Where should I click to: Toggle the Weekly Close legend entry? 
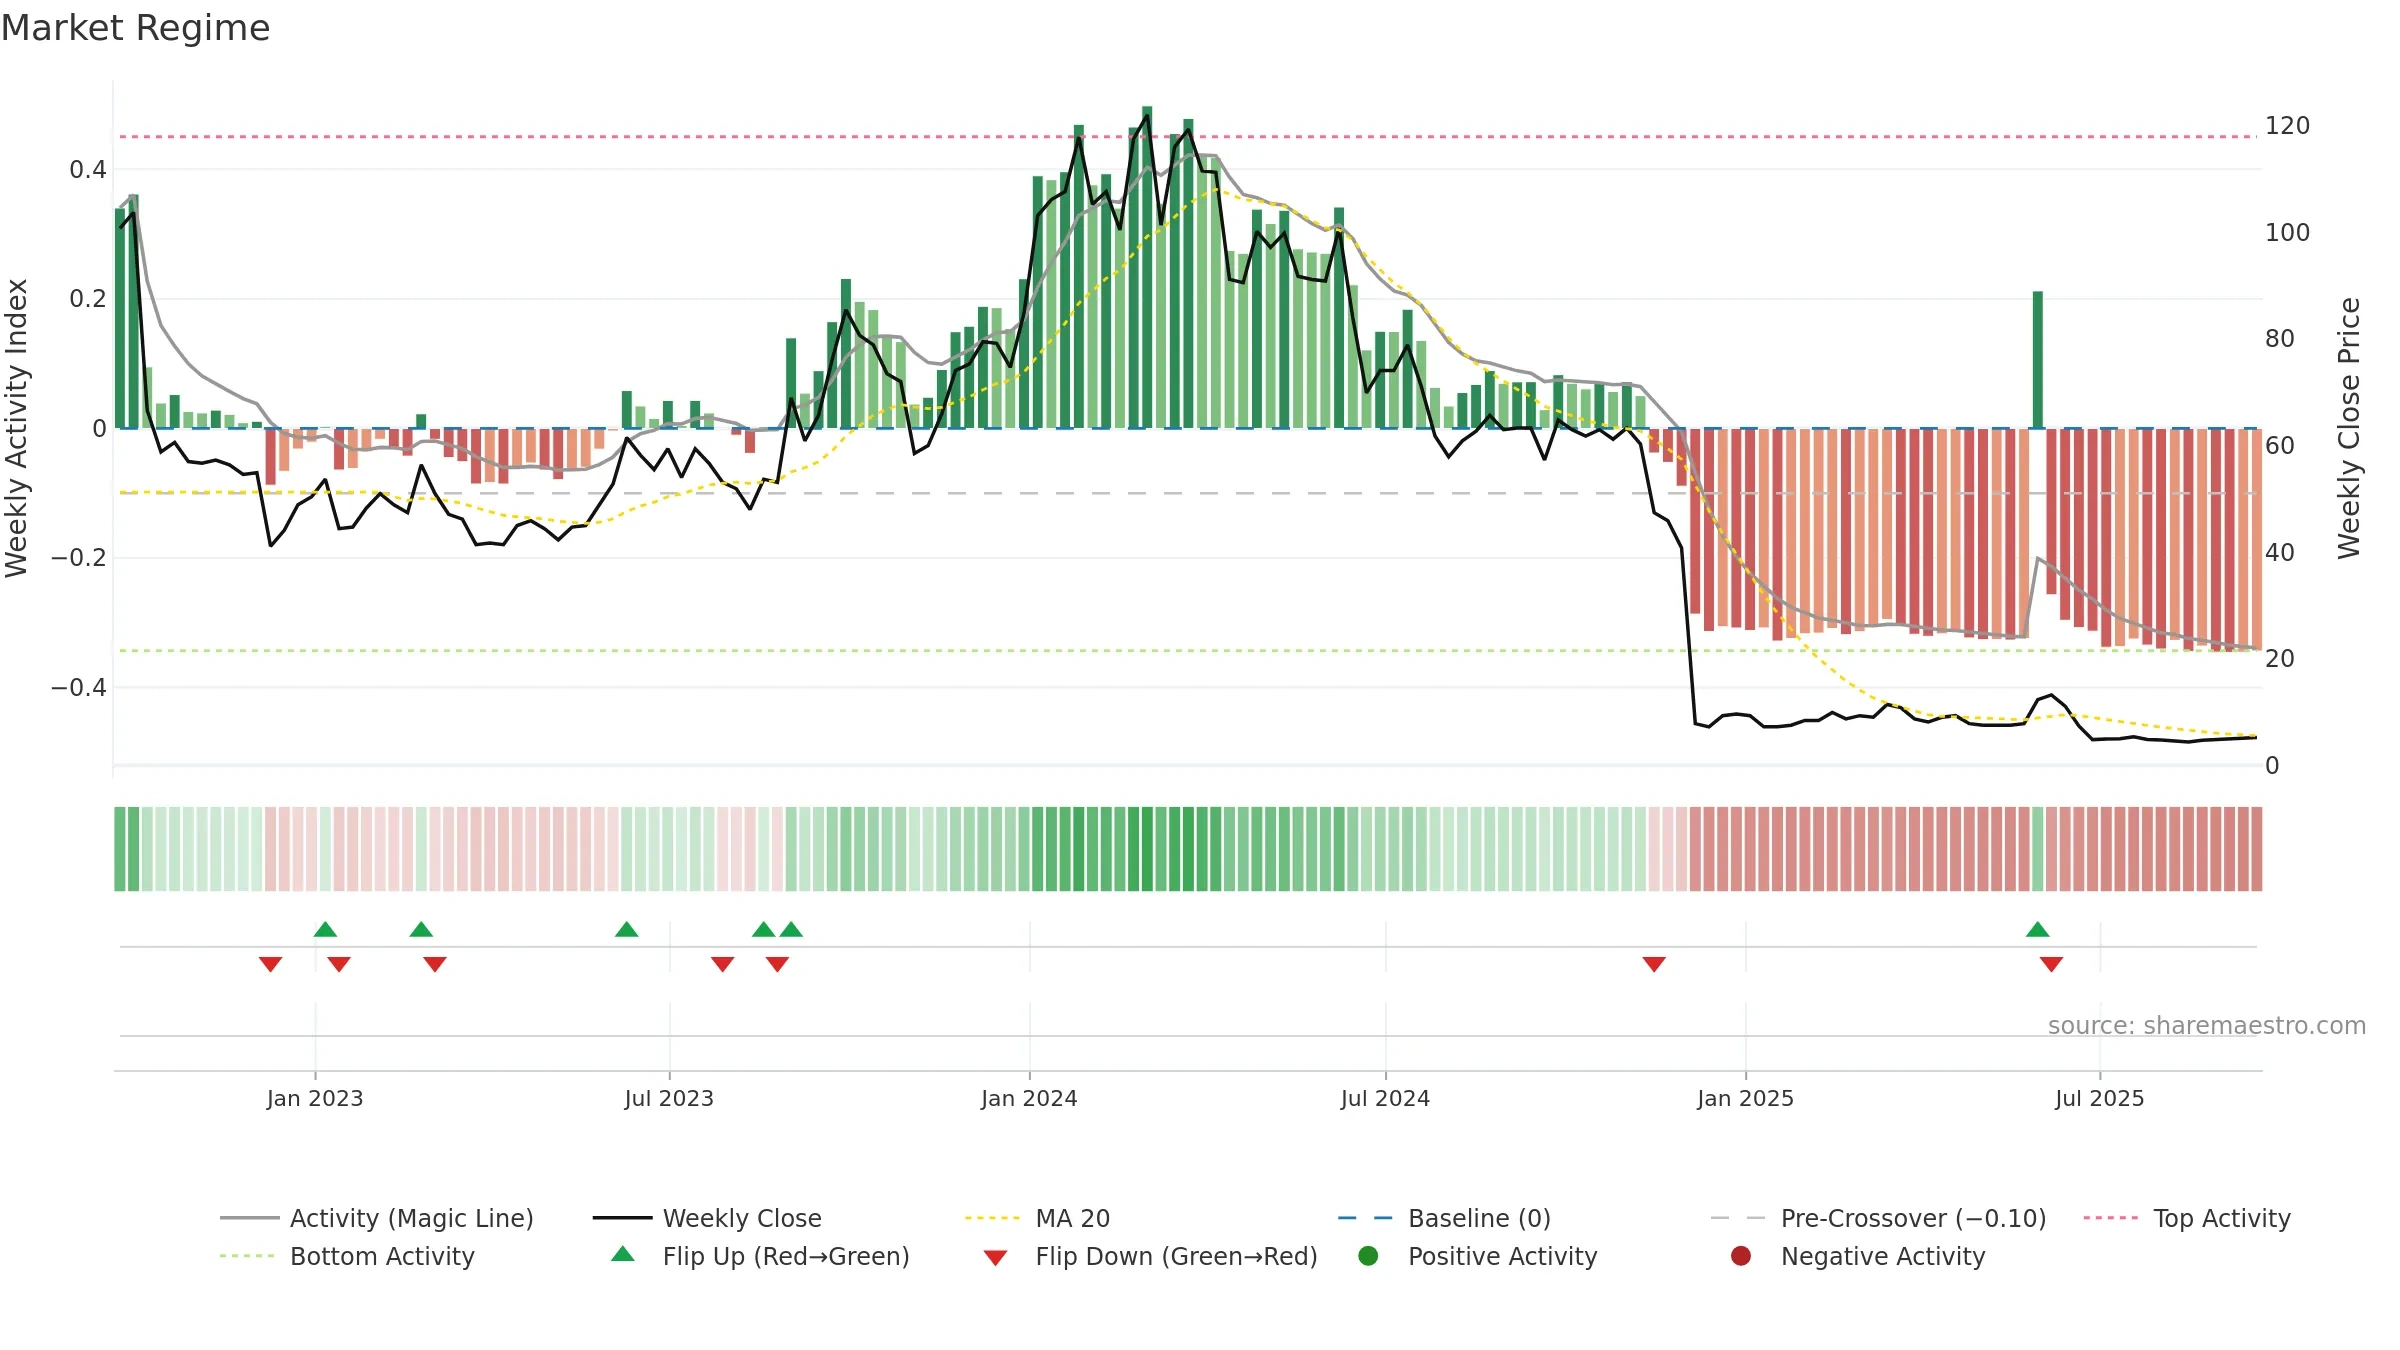(707, 1218)
